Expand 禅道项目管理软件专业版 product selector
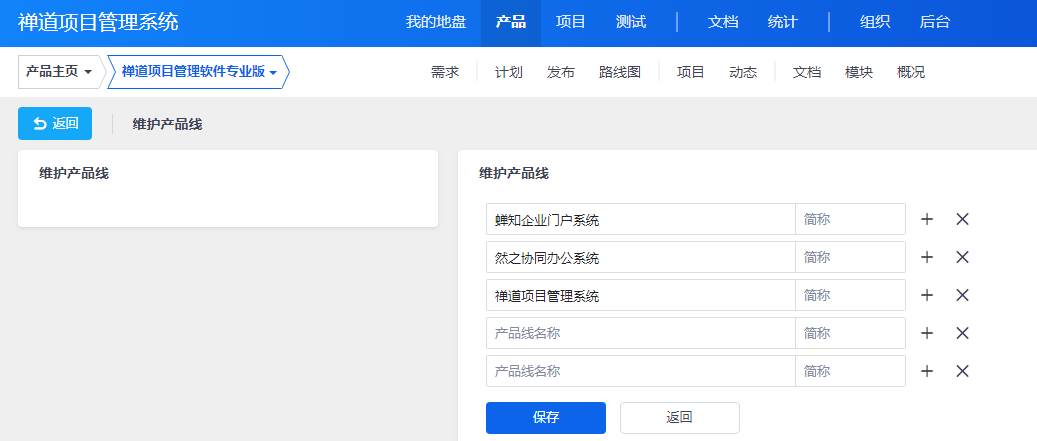The height and width of the screenshot is (441, 1037). 198,71
